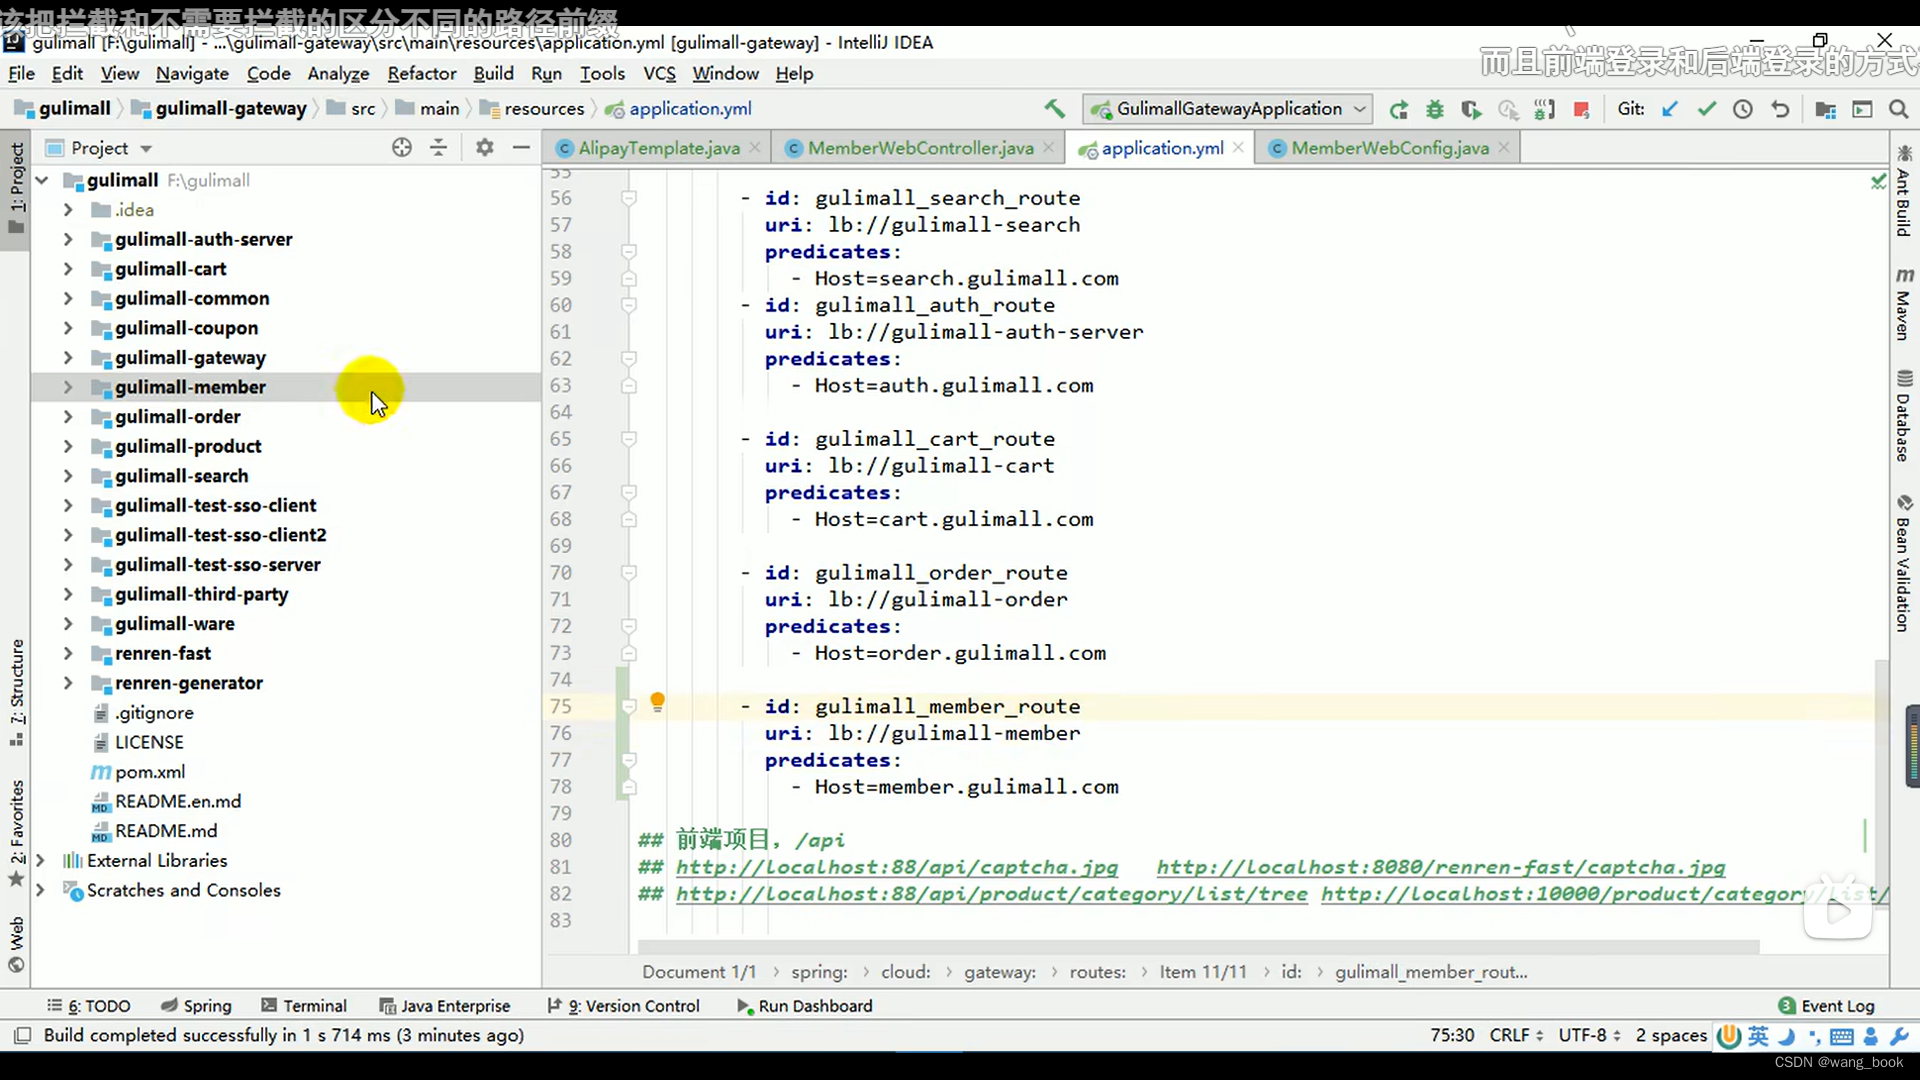Click cursor position 75:30 in status bar
This screenshot has height=1080, width=1920.
pyautogui.click(x=1452, y=1035)
